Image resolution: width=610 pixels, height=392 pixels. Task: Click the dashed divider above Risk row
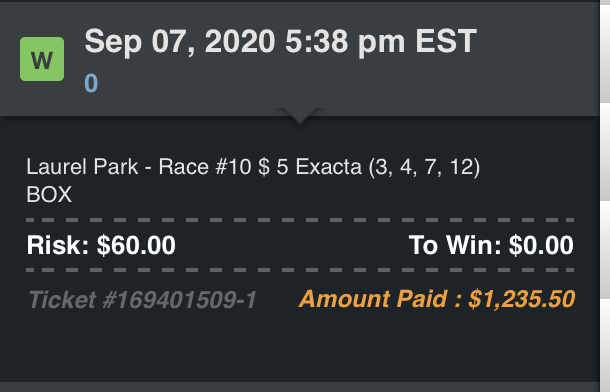point(300,220)
